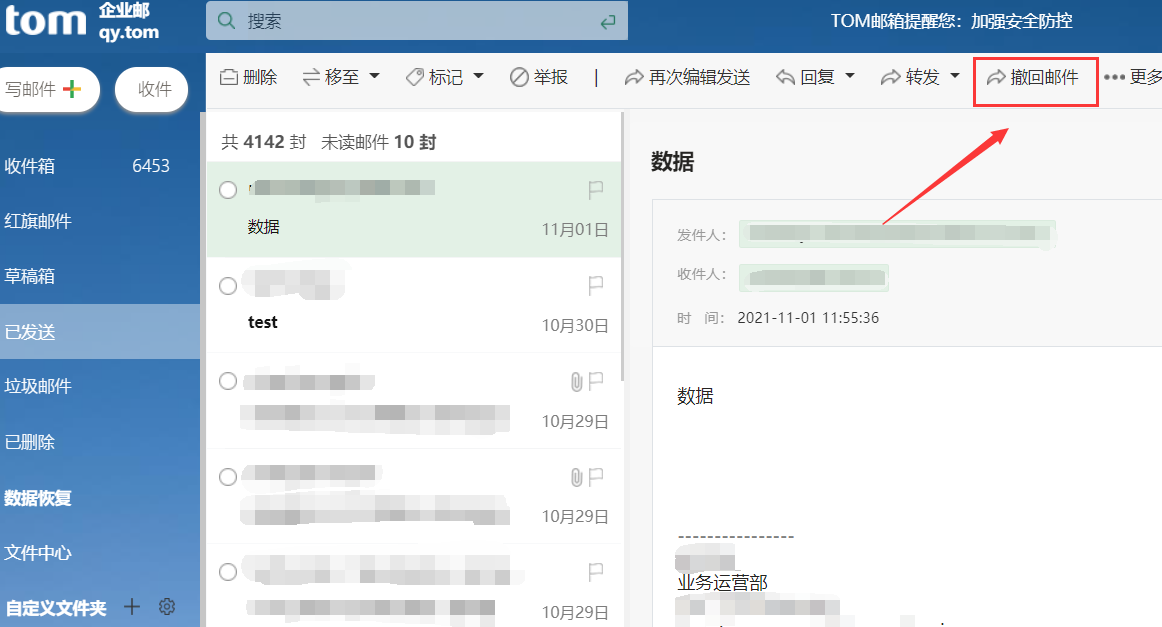Click the 10月30日 date of test mail

coord(574,326)
